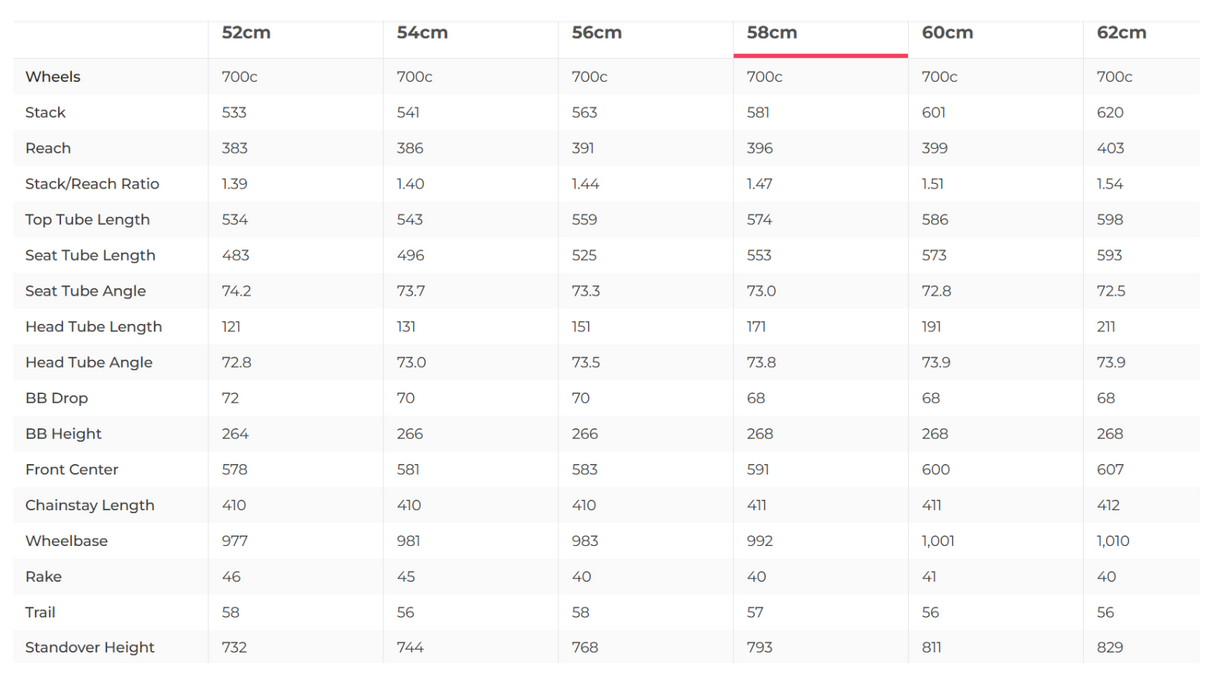This screenshot has width=1214, height=683.
Task: Open the 60cm size column
Action: coord(947,33)
